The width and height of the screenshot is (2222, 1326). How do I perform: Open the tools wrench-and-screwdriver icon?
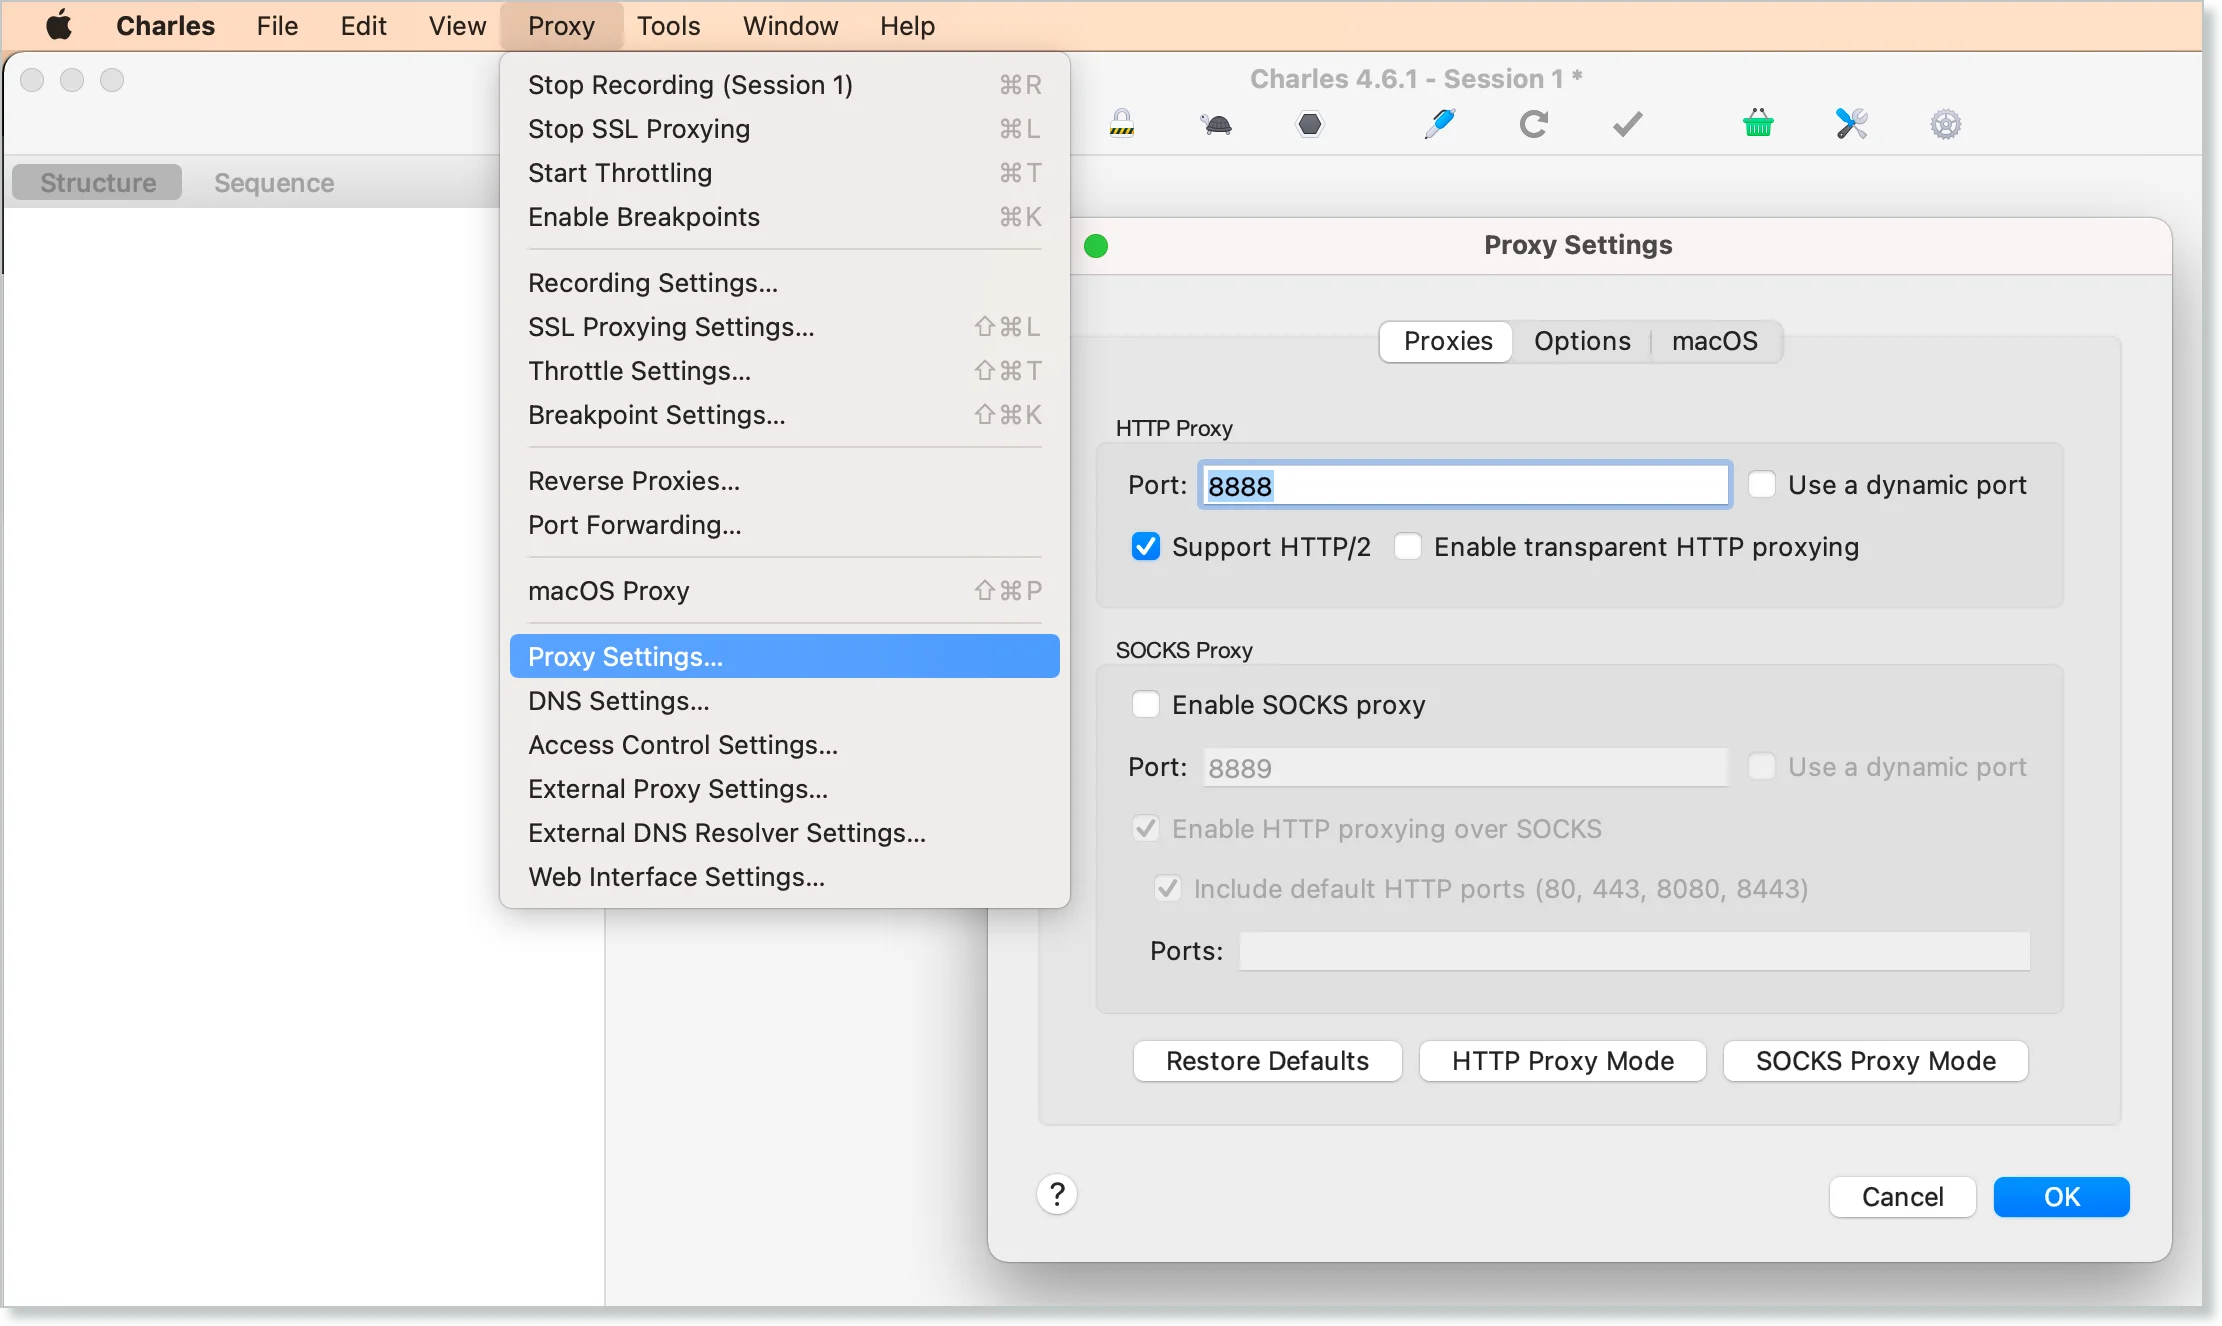tap(1849, 124)
